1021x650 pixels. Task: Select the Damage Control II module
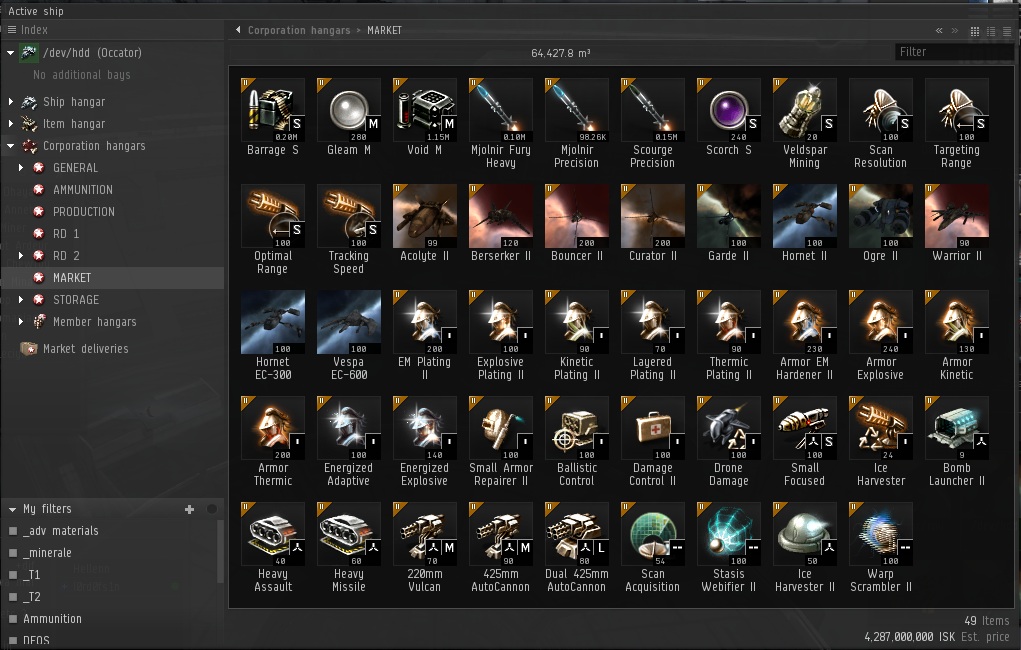pos(652,442)
